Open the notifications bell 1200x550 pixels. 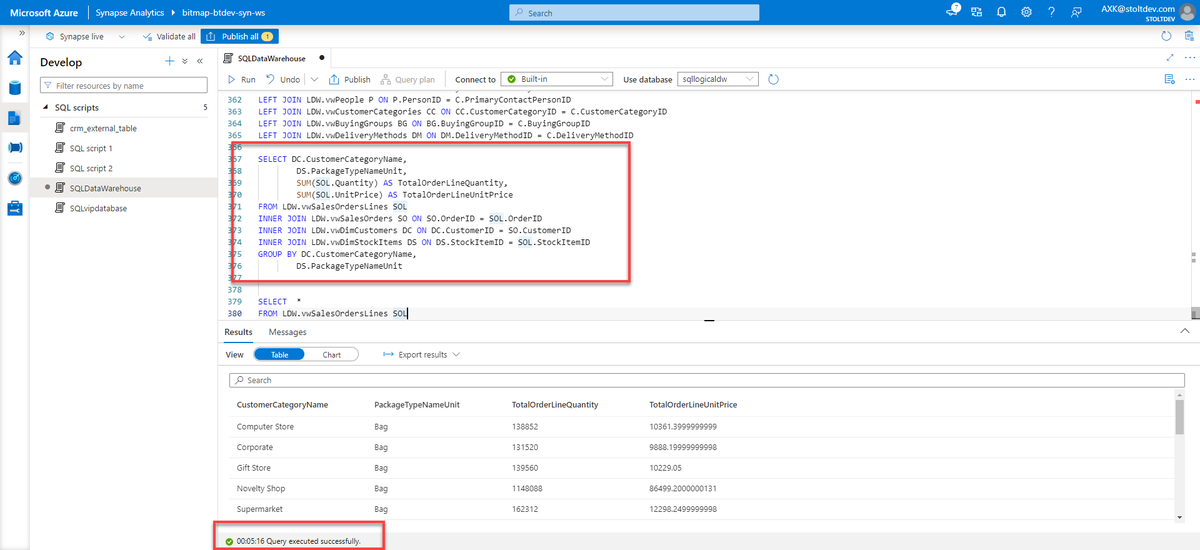coord(1002,12)
